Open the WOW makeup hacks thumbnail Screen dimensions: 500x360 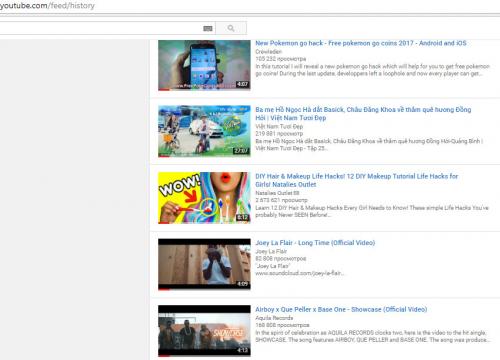point(204,198)
